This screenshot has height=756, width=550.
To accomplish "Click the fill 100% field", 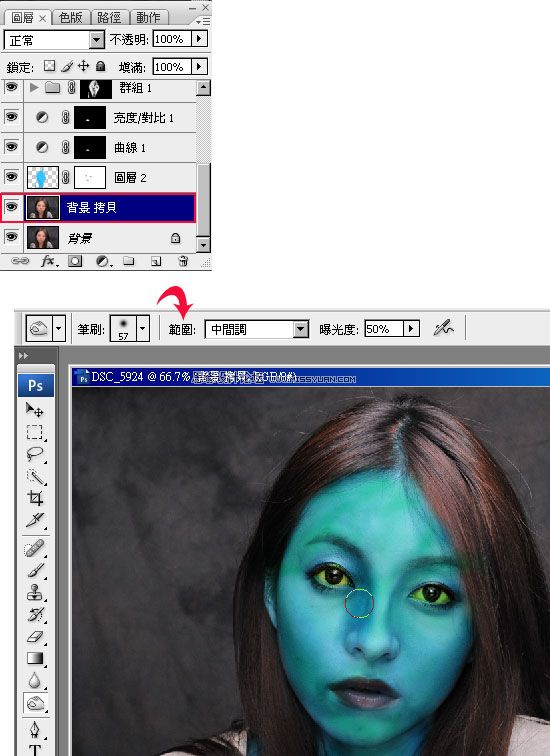I will (172, 66).
